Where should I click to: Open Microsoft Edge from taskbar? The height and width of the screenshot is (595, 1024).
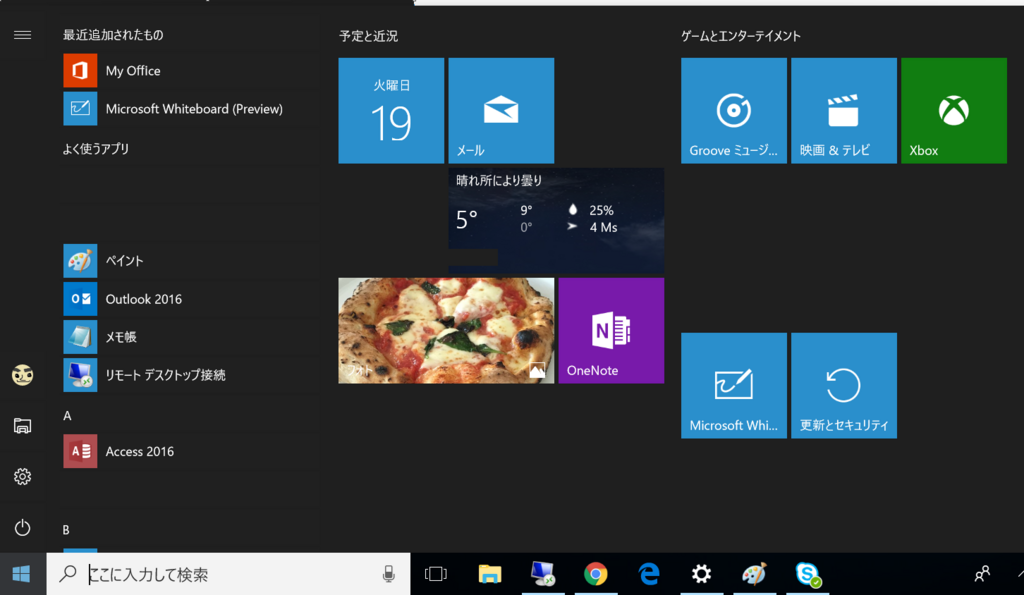648,574
